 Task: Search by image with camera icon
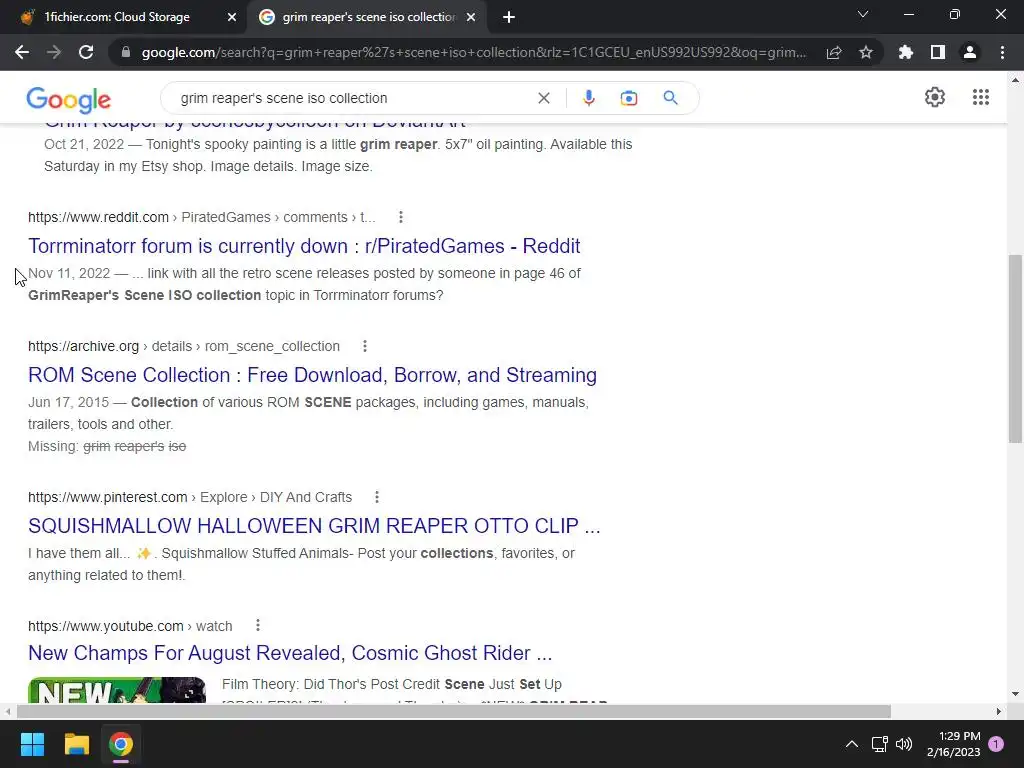pos(629,98)
